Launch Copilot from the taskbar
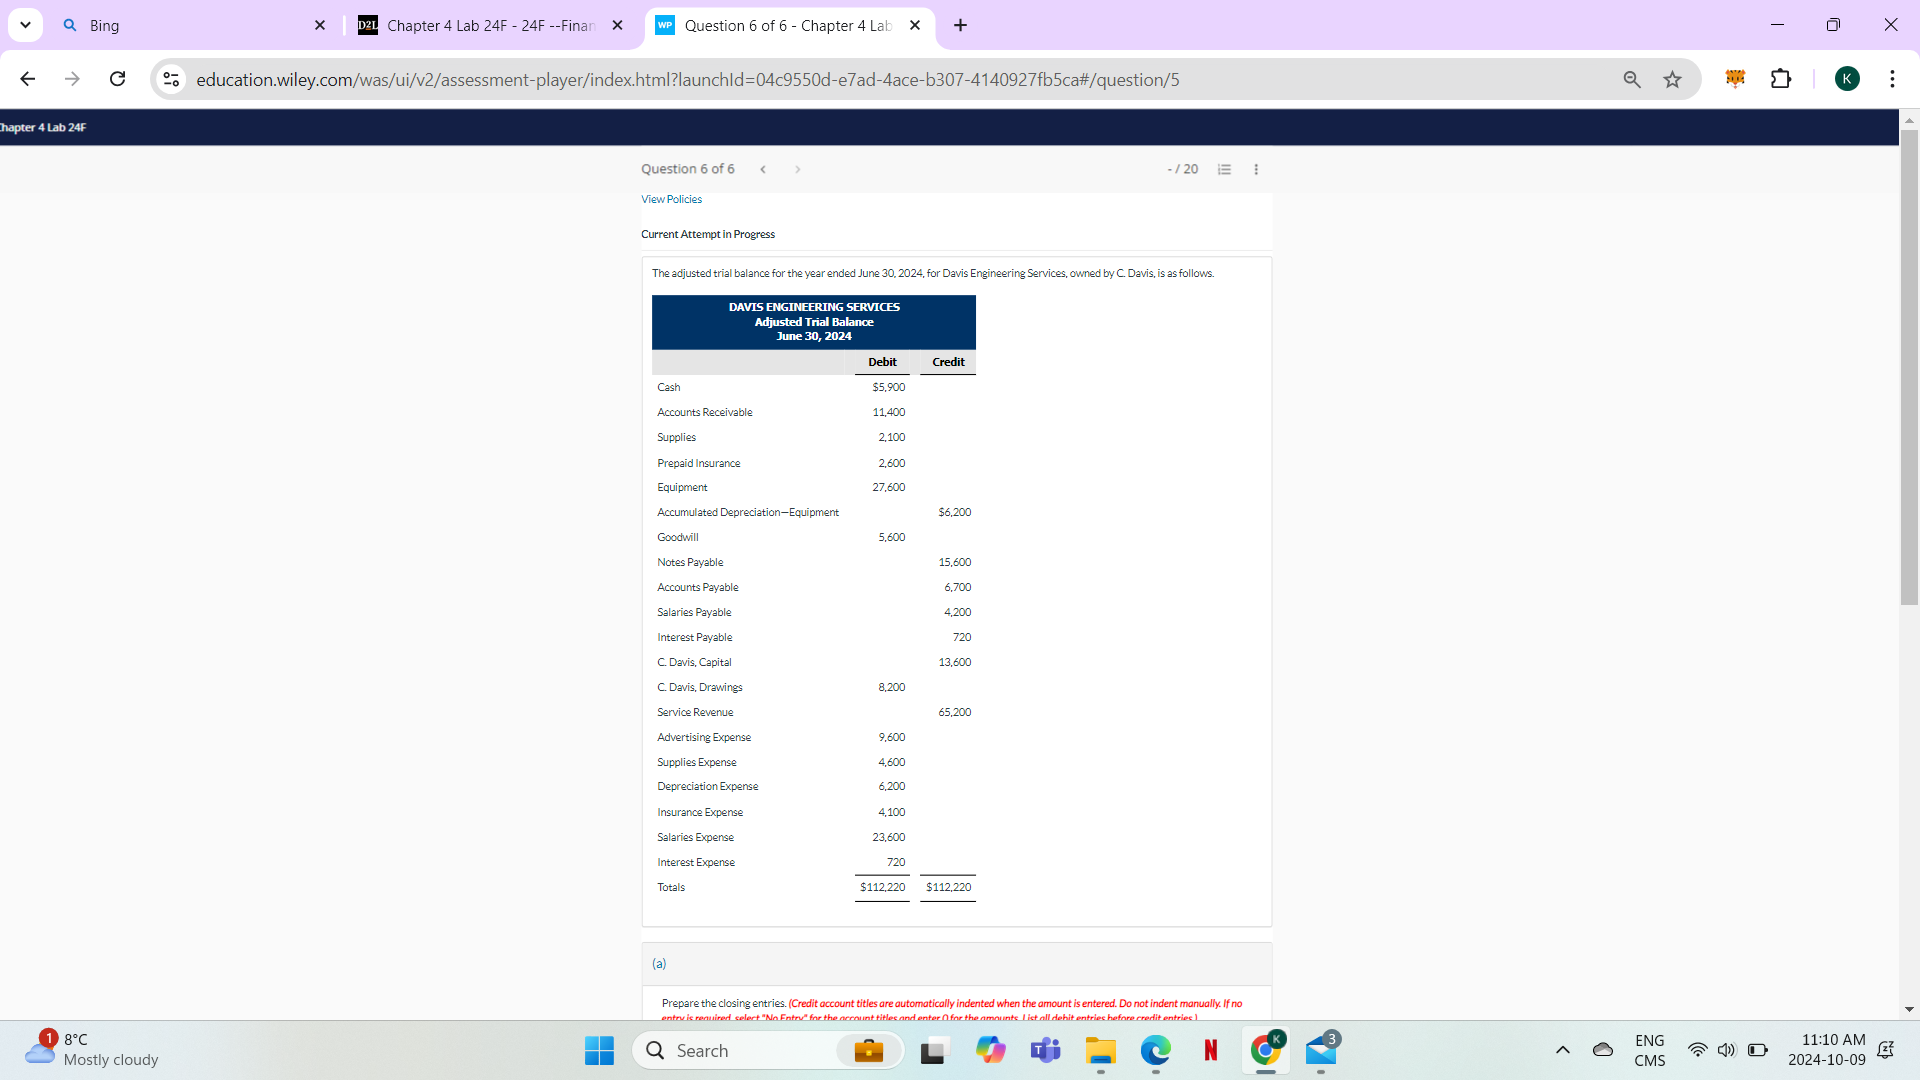This screenshot has height=1080, width=1920. [x=991, y=1050]
